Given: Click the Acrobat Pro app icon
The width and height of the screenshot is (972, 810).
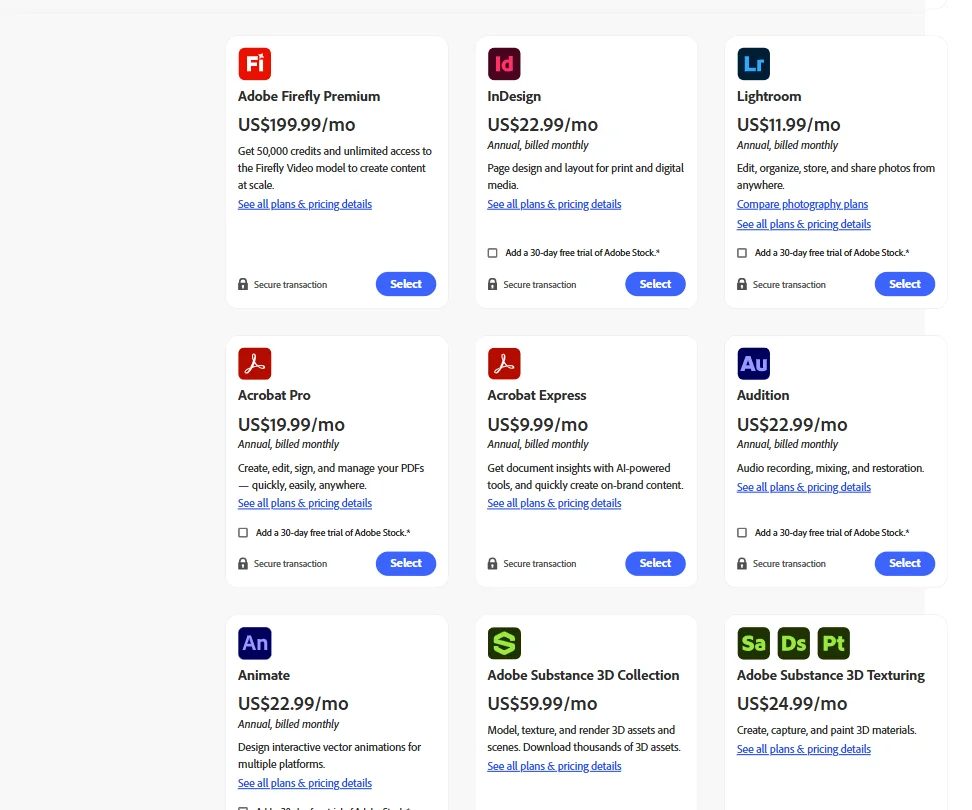Looking at the screenshot, I should click(255, 363).
